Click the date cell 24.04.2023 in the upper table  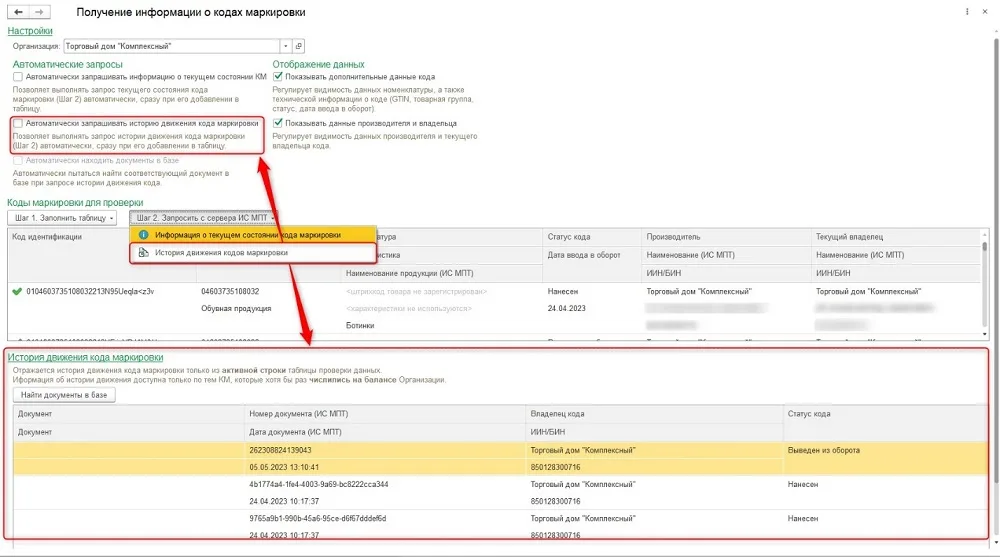566,308
